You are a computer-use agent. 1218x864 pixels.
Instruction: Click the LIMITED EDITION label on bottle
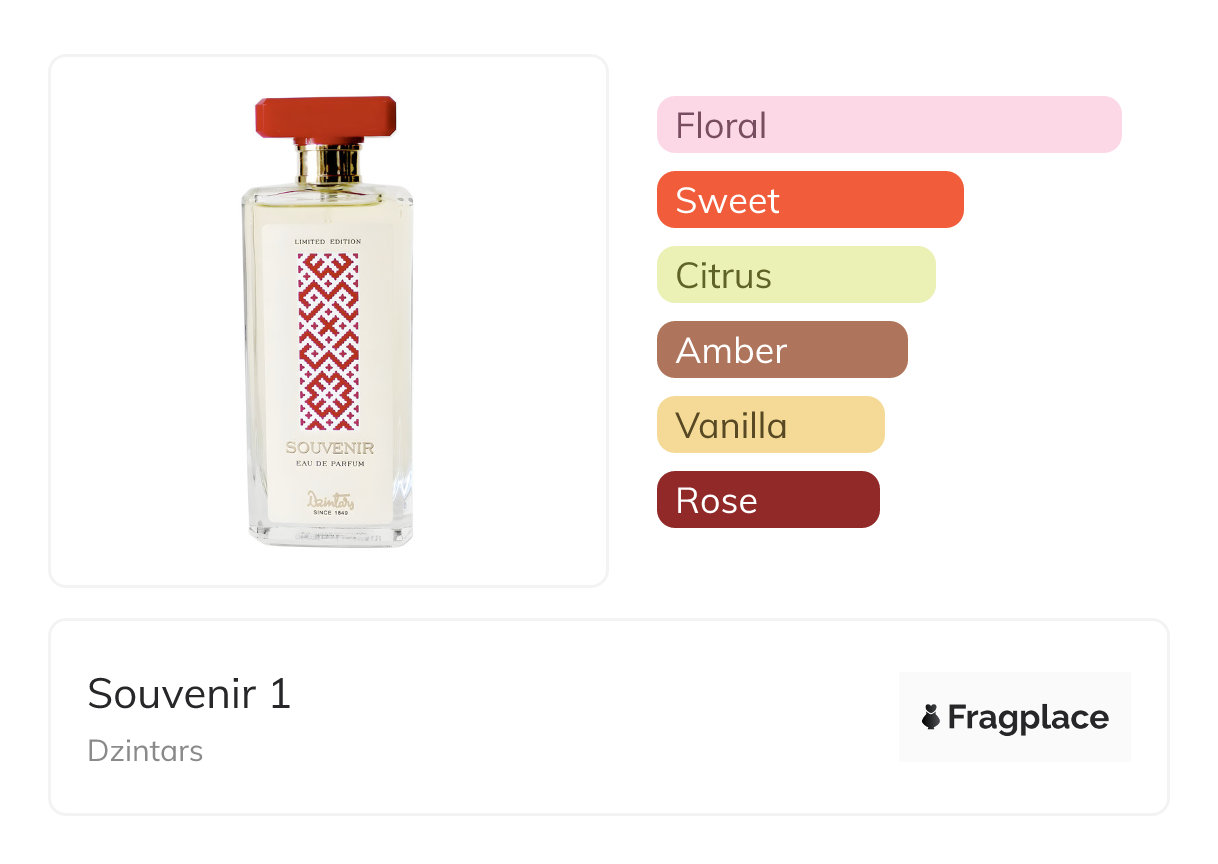(328, 242)
